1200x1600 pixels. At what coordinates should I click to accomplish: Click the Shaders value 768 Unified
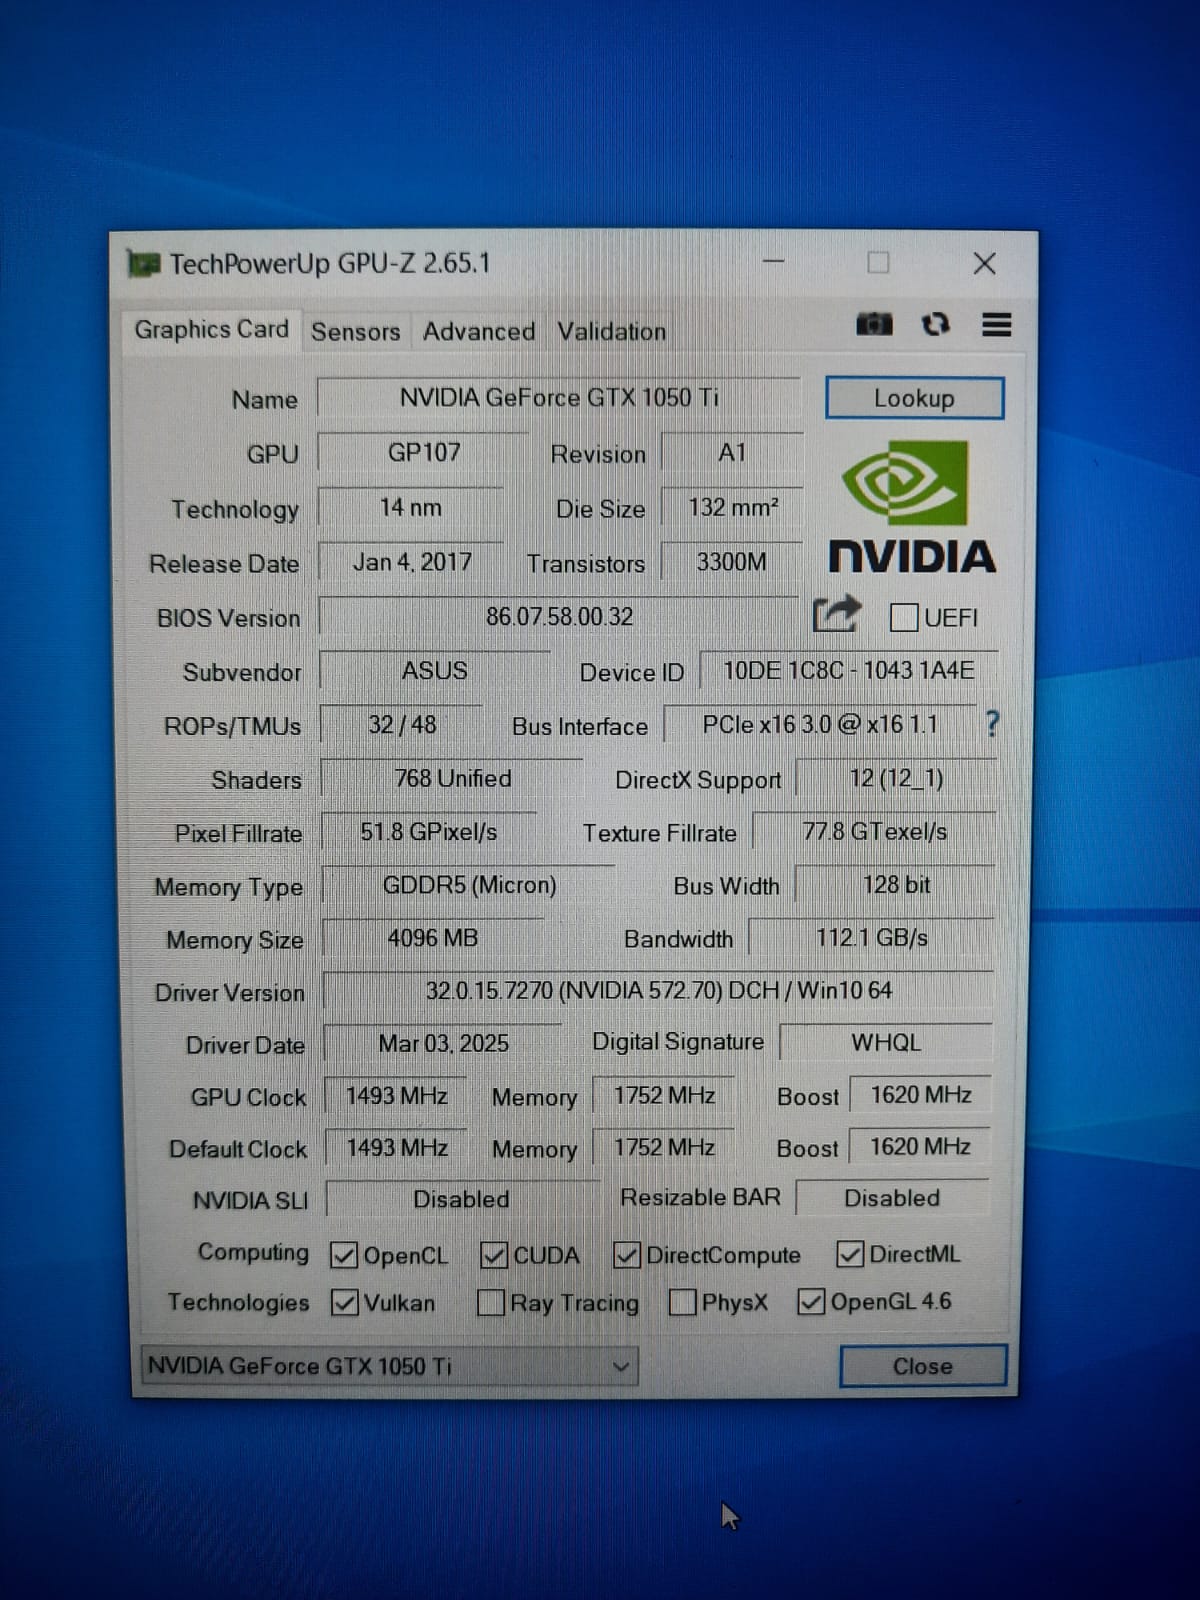452,778
